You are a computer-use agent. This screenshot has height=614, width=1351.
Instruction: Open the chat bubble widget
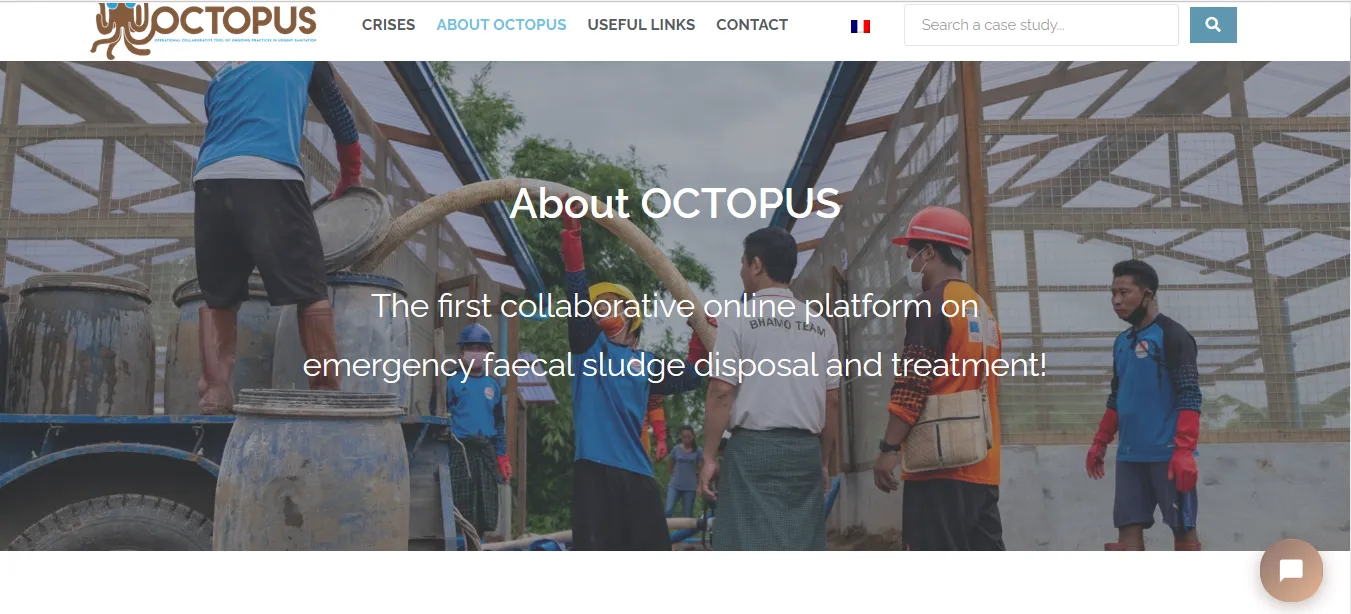[x=1291, y=571]
